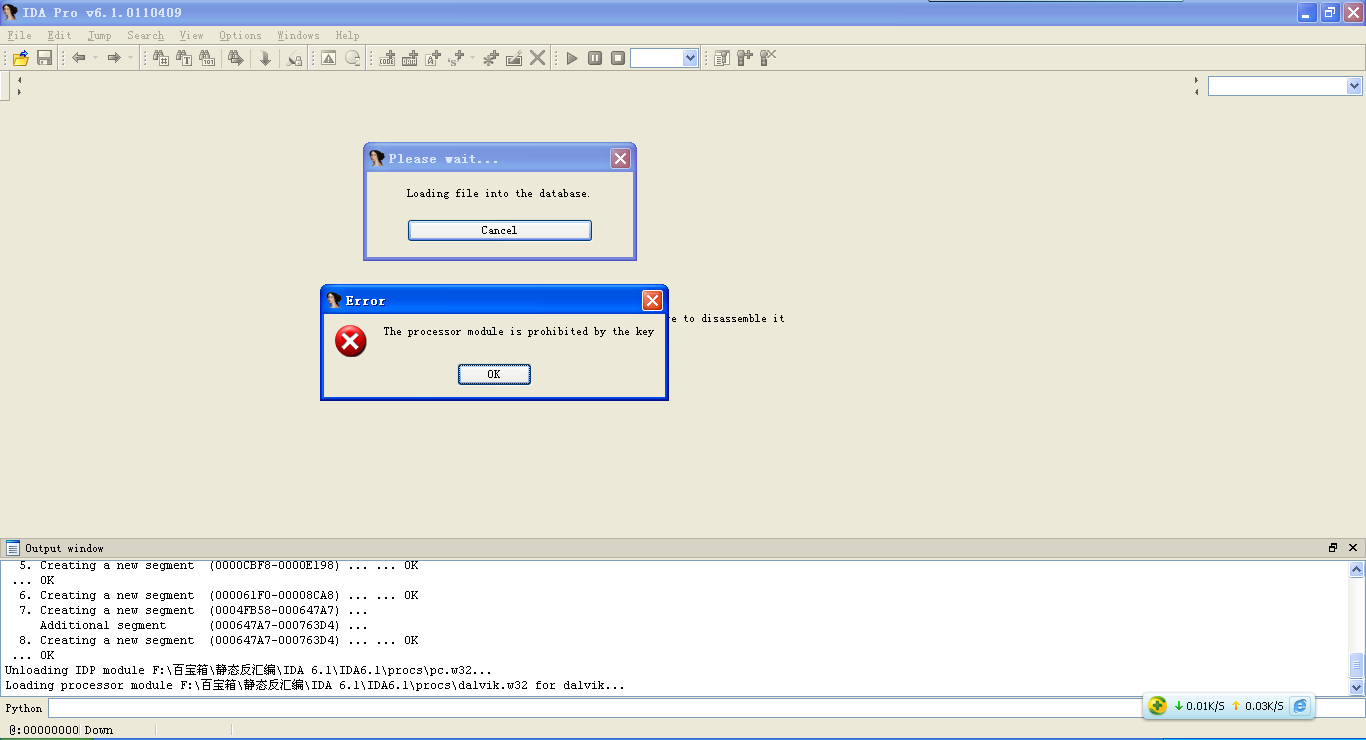
Task: Click the Output window scrollbar thumb
Action: pos(1357,665)
